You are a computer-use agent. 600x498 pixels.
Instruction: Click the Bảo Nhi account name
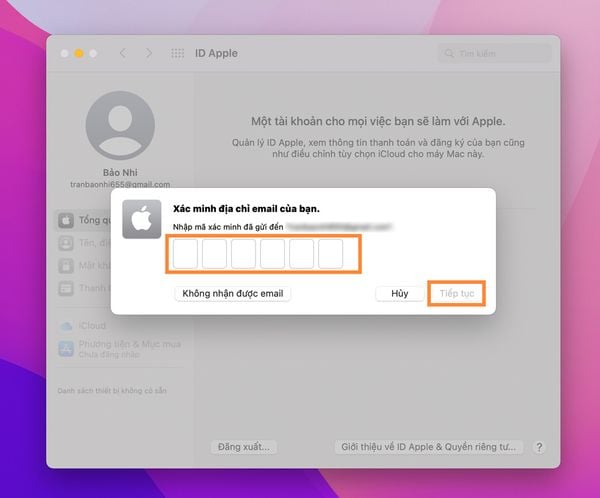pos(120,173)
